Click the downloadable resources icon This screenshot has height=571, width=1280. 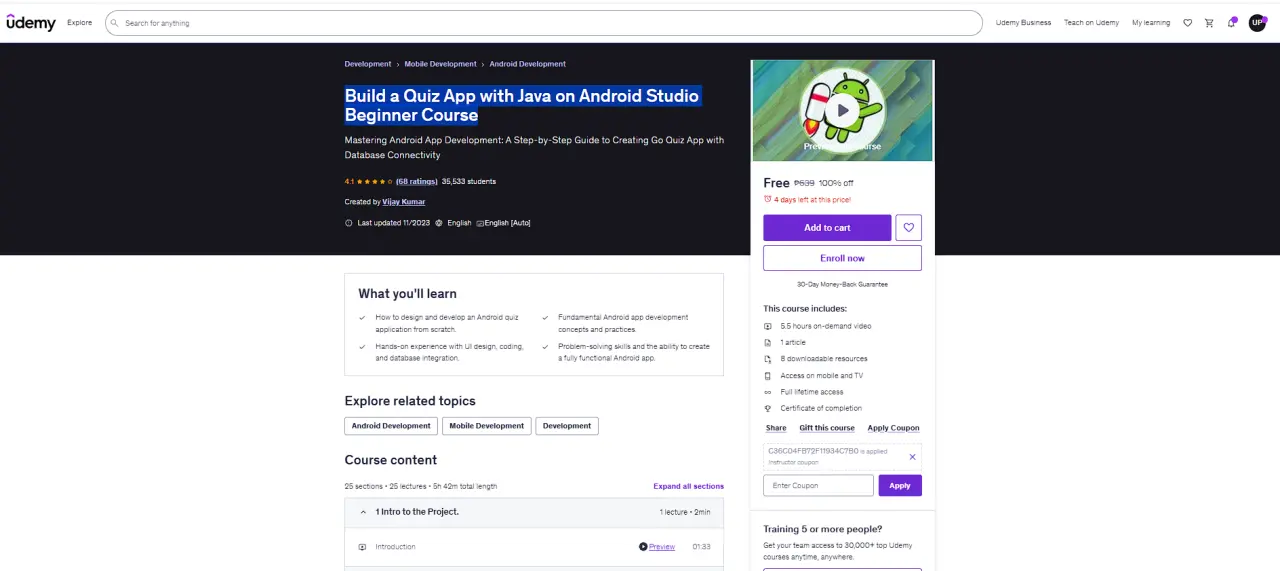click(768, 359)
